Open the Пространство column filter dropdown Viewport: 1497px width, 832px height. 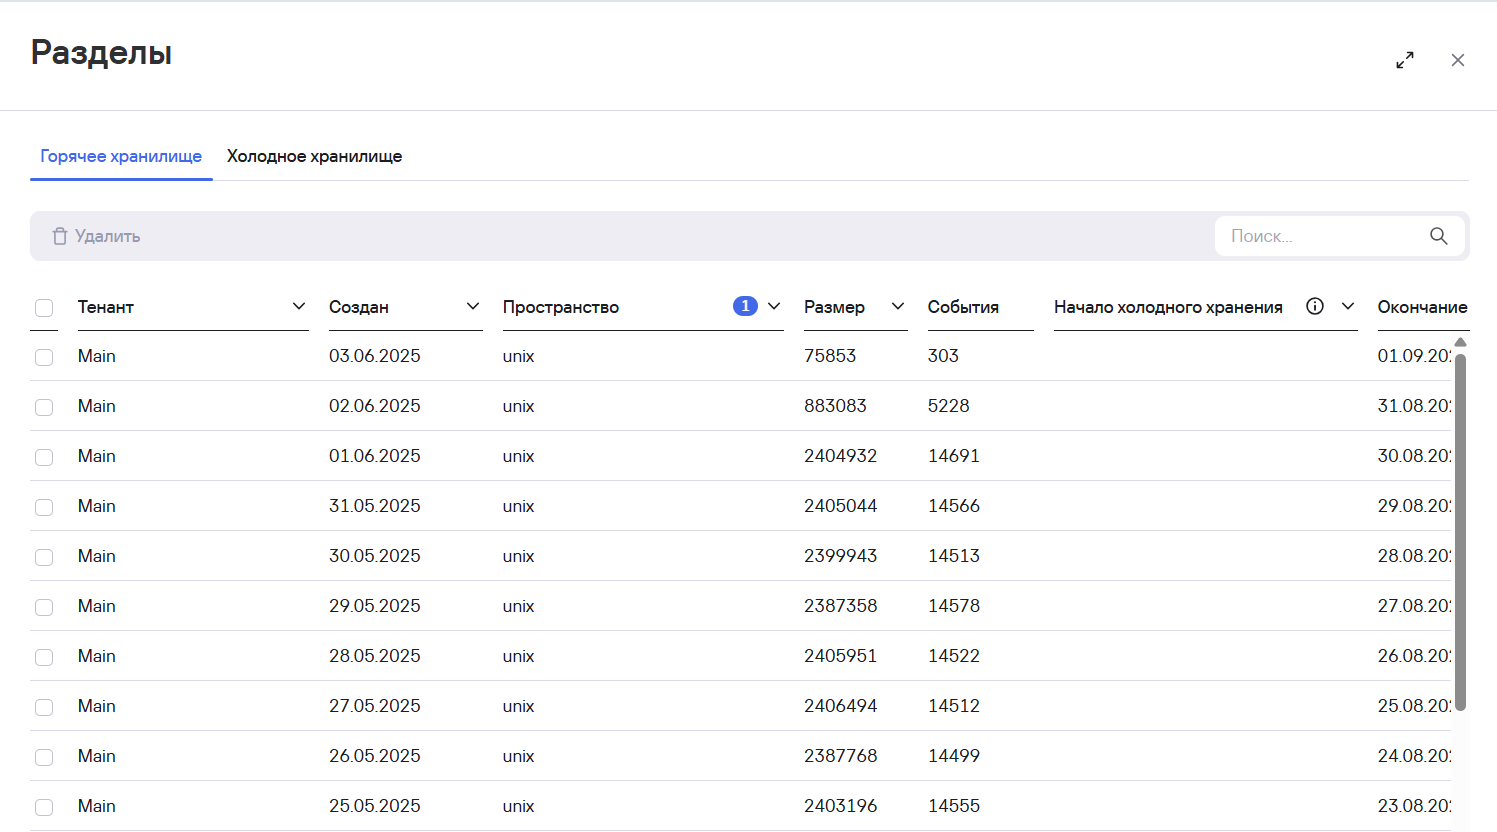(x=774, y=306)
